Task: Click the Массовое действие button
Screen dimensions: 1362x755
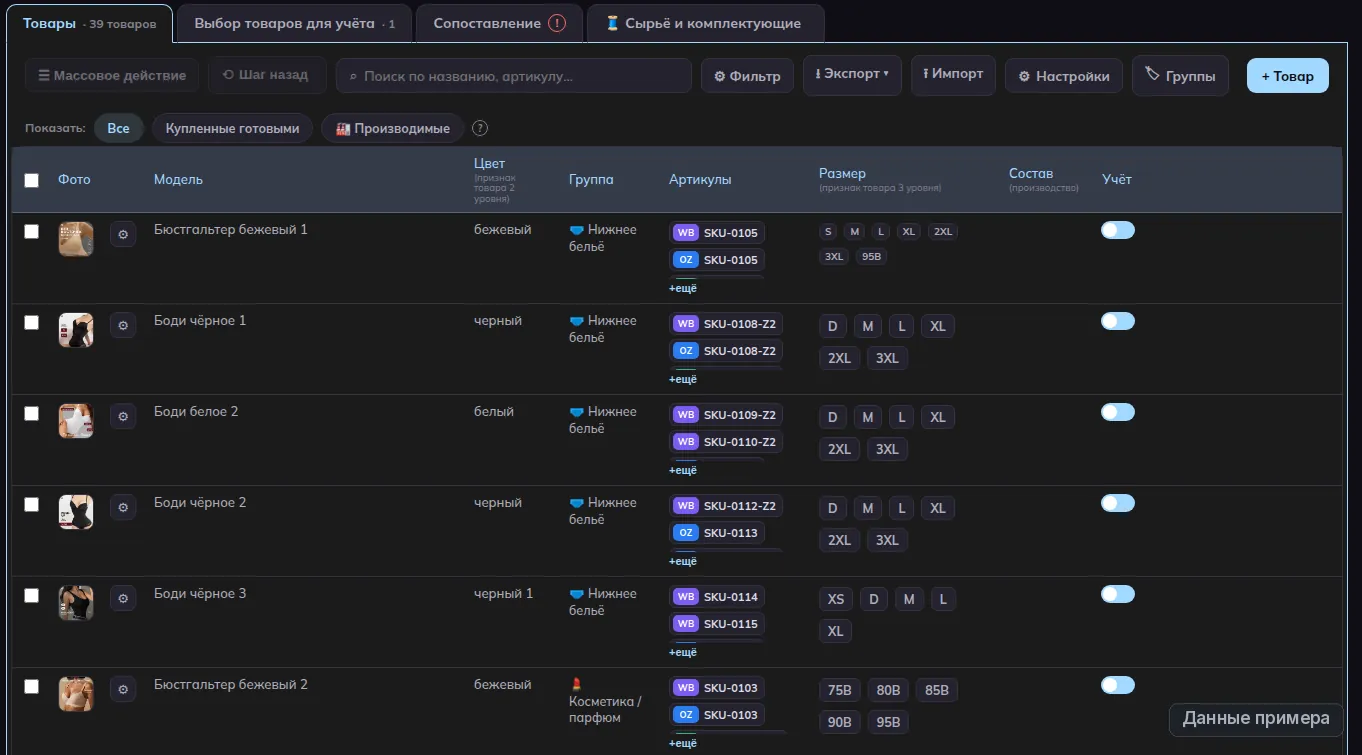Action: pos(112,76)
